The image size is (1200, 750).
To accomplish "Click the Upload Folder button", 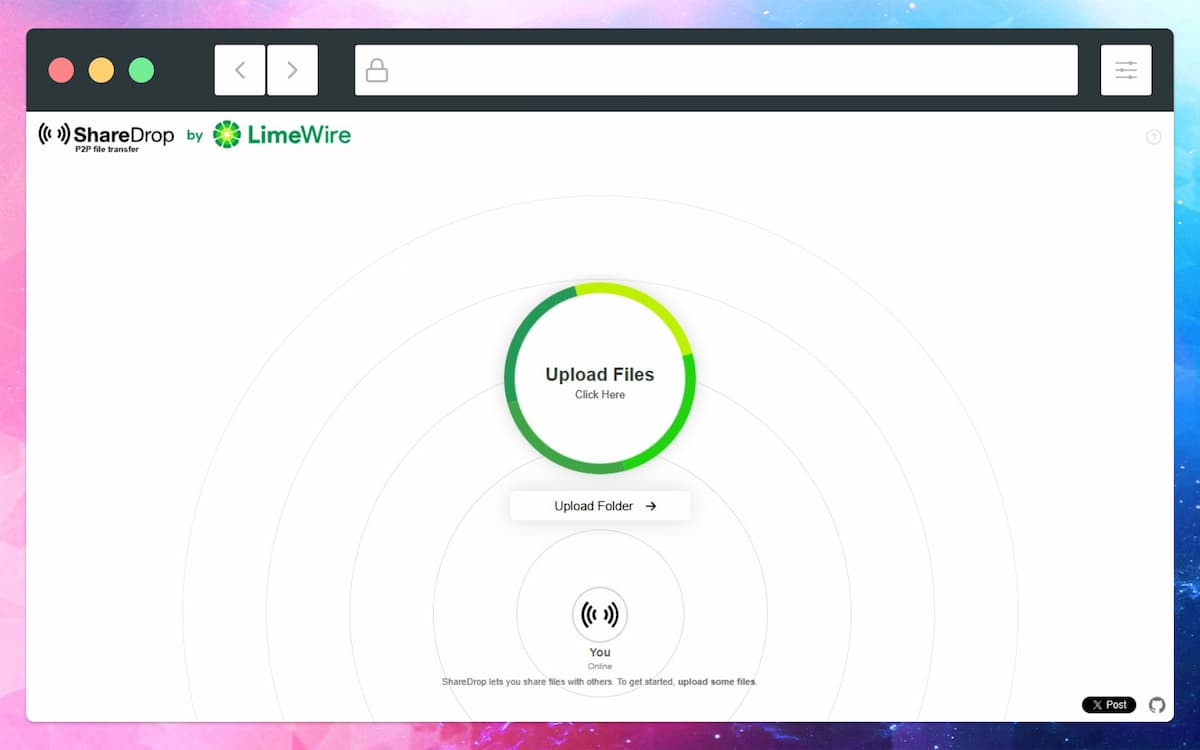I will 600,506.
